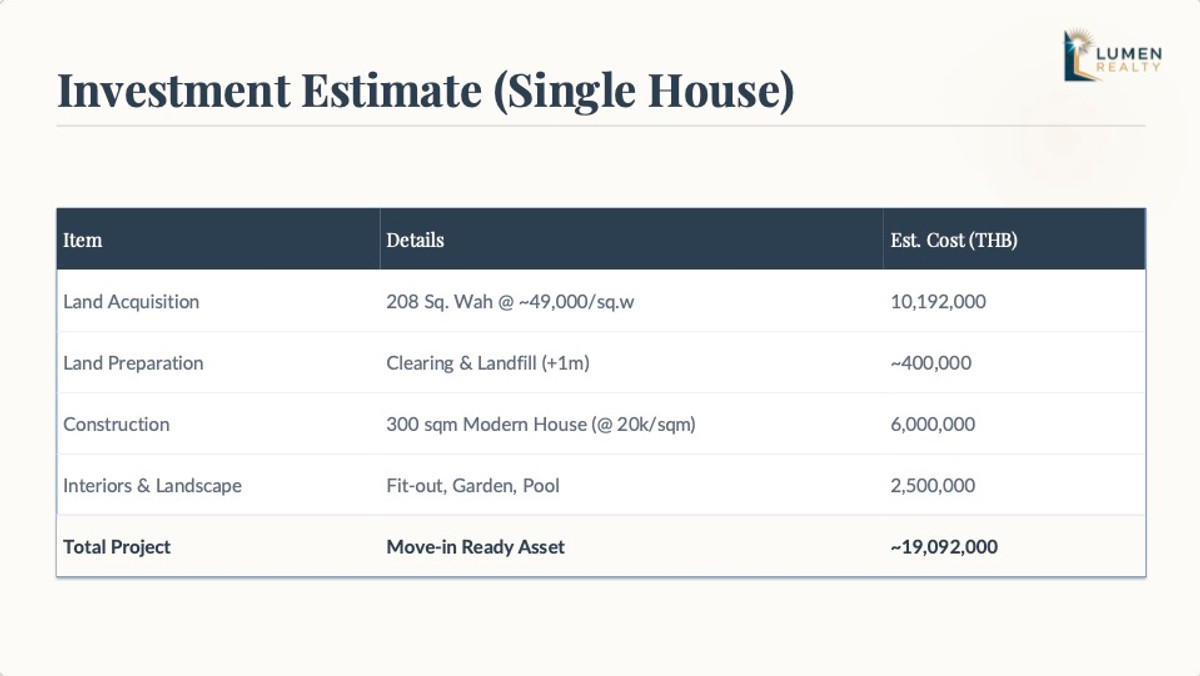
Task: Click the 6,000,000 cost value
Action: coord(932,425)
